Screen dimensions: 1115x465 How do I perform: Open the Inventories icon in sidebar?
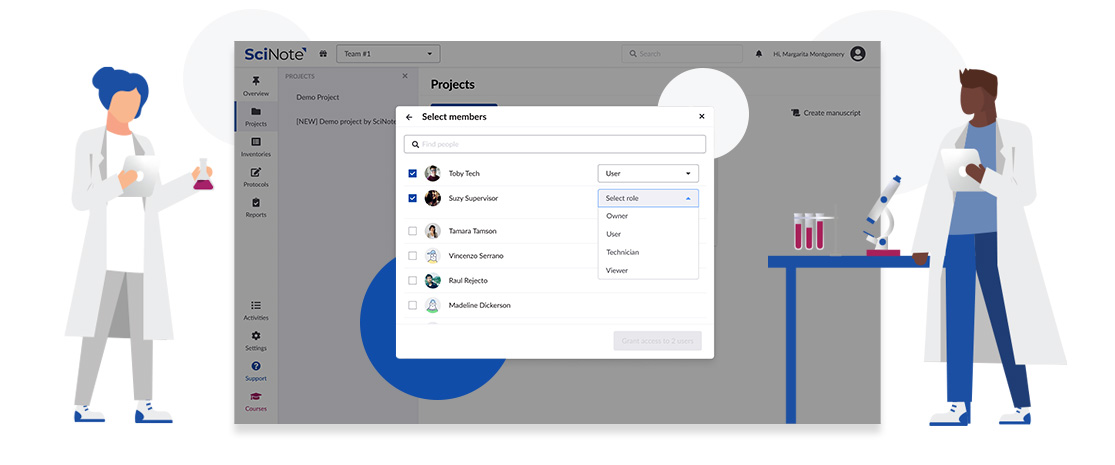pos(256,141)
